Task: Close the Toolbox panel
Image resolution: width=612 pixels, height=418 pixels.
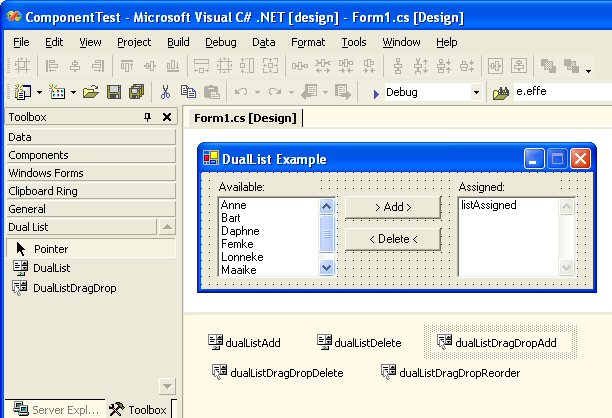Action: (167, 117)
